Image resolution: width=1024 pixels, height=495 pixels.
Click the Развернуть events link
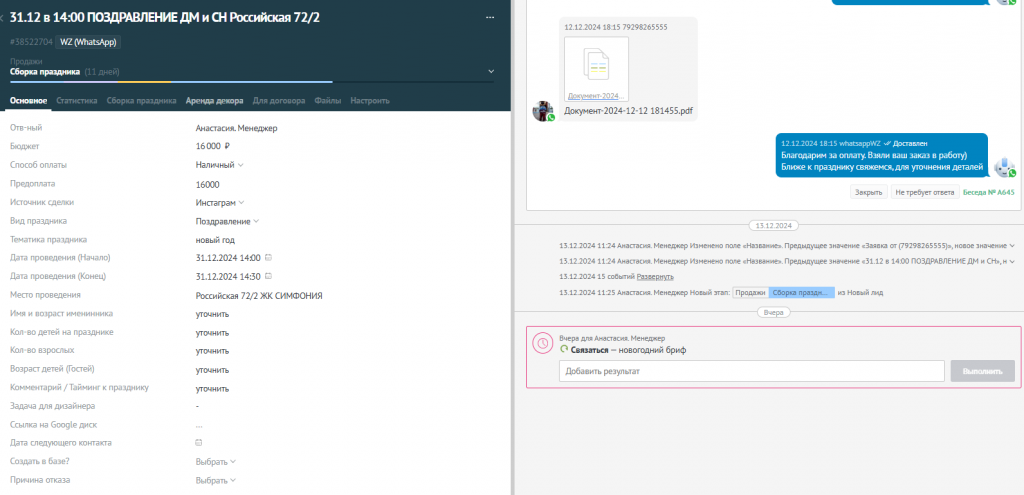[655, 277]
